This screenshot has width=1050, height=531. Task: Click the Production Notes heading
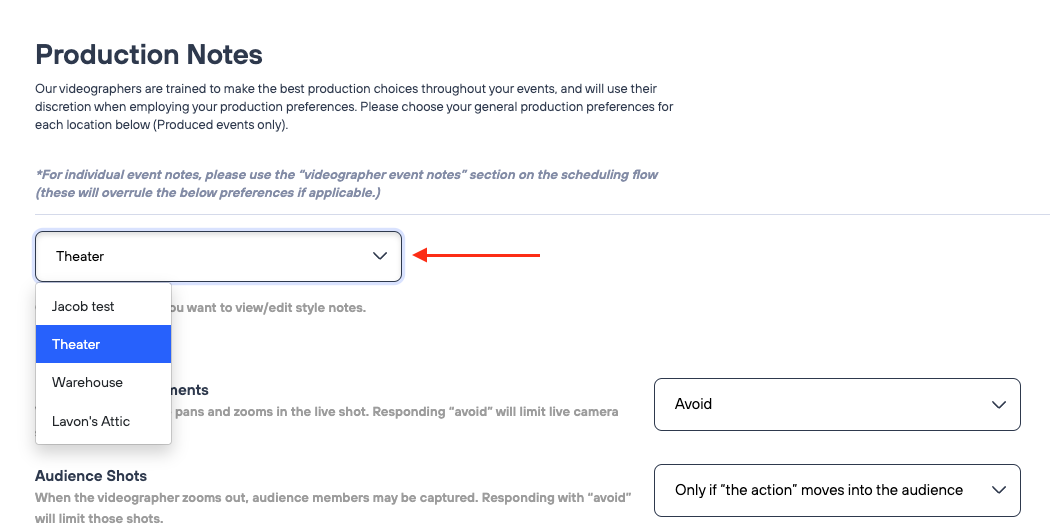149,54
